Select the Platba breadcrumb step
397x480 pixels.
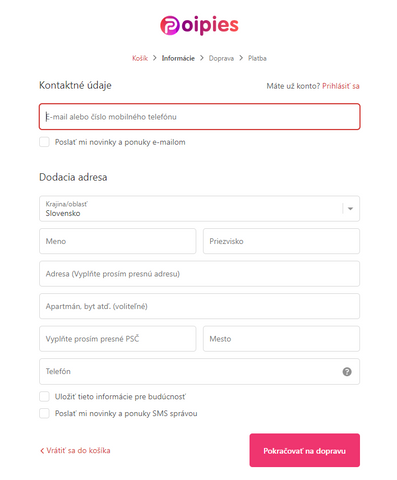click(257, 58)
